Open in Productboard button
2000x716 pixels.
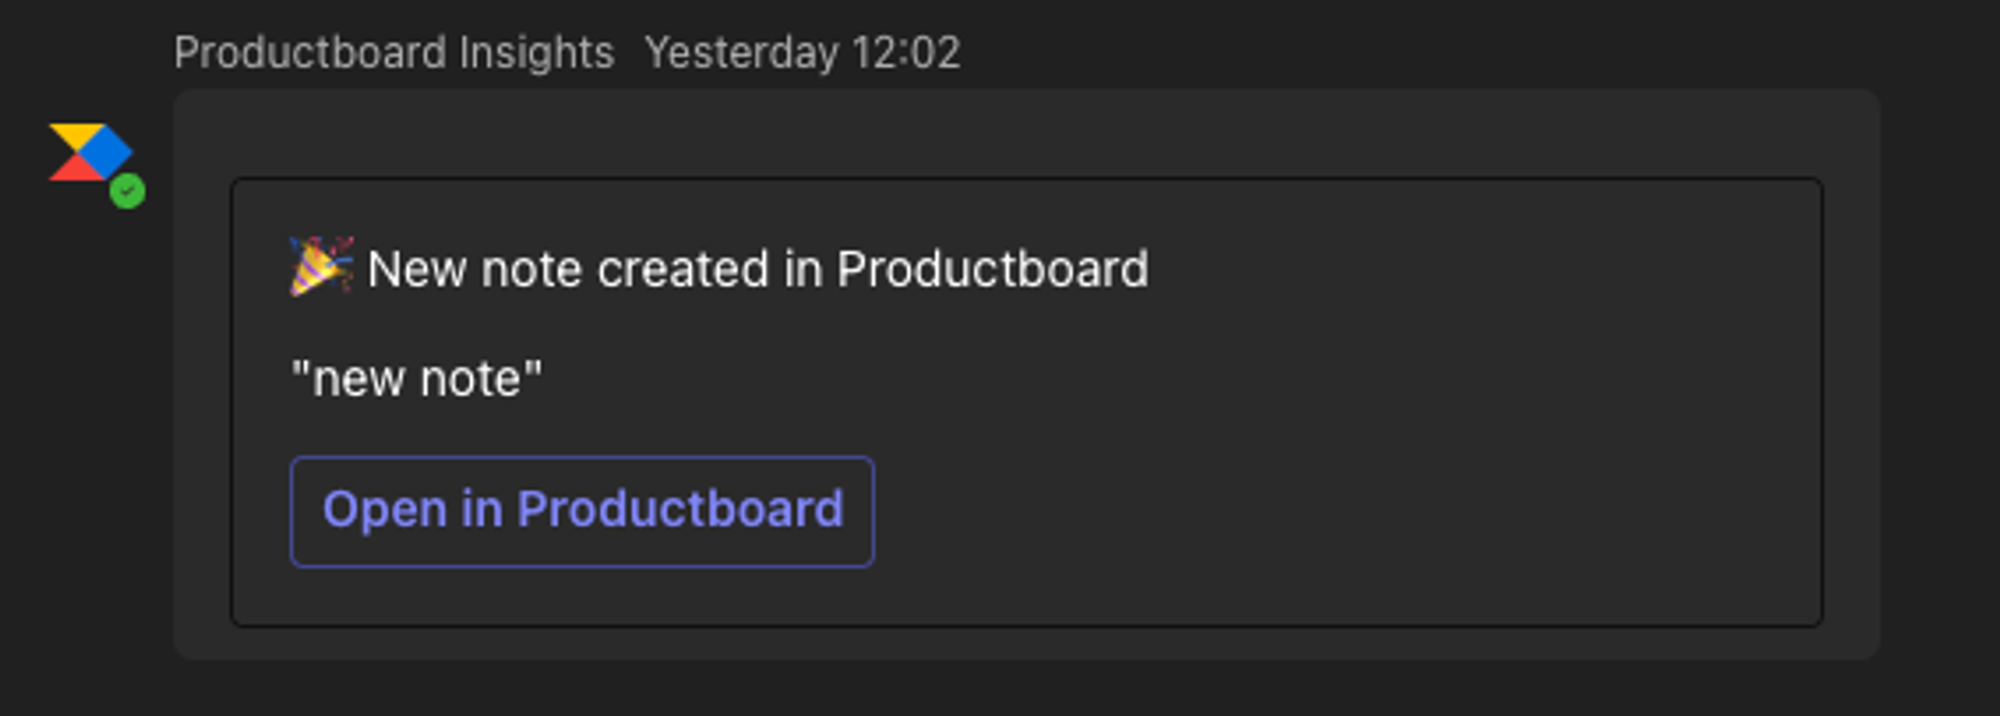pos(582,511)
